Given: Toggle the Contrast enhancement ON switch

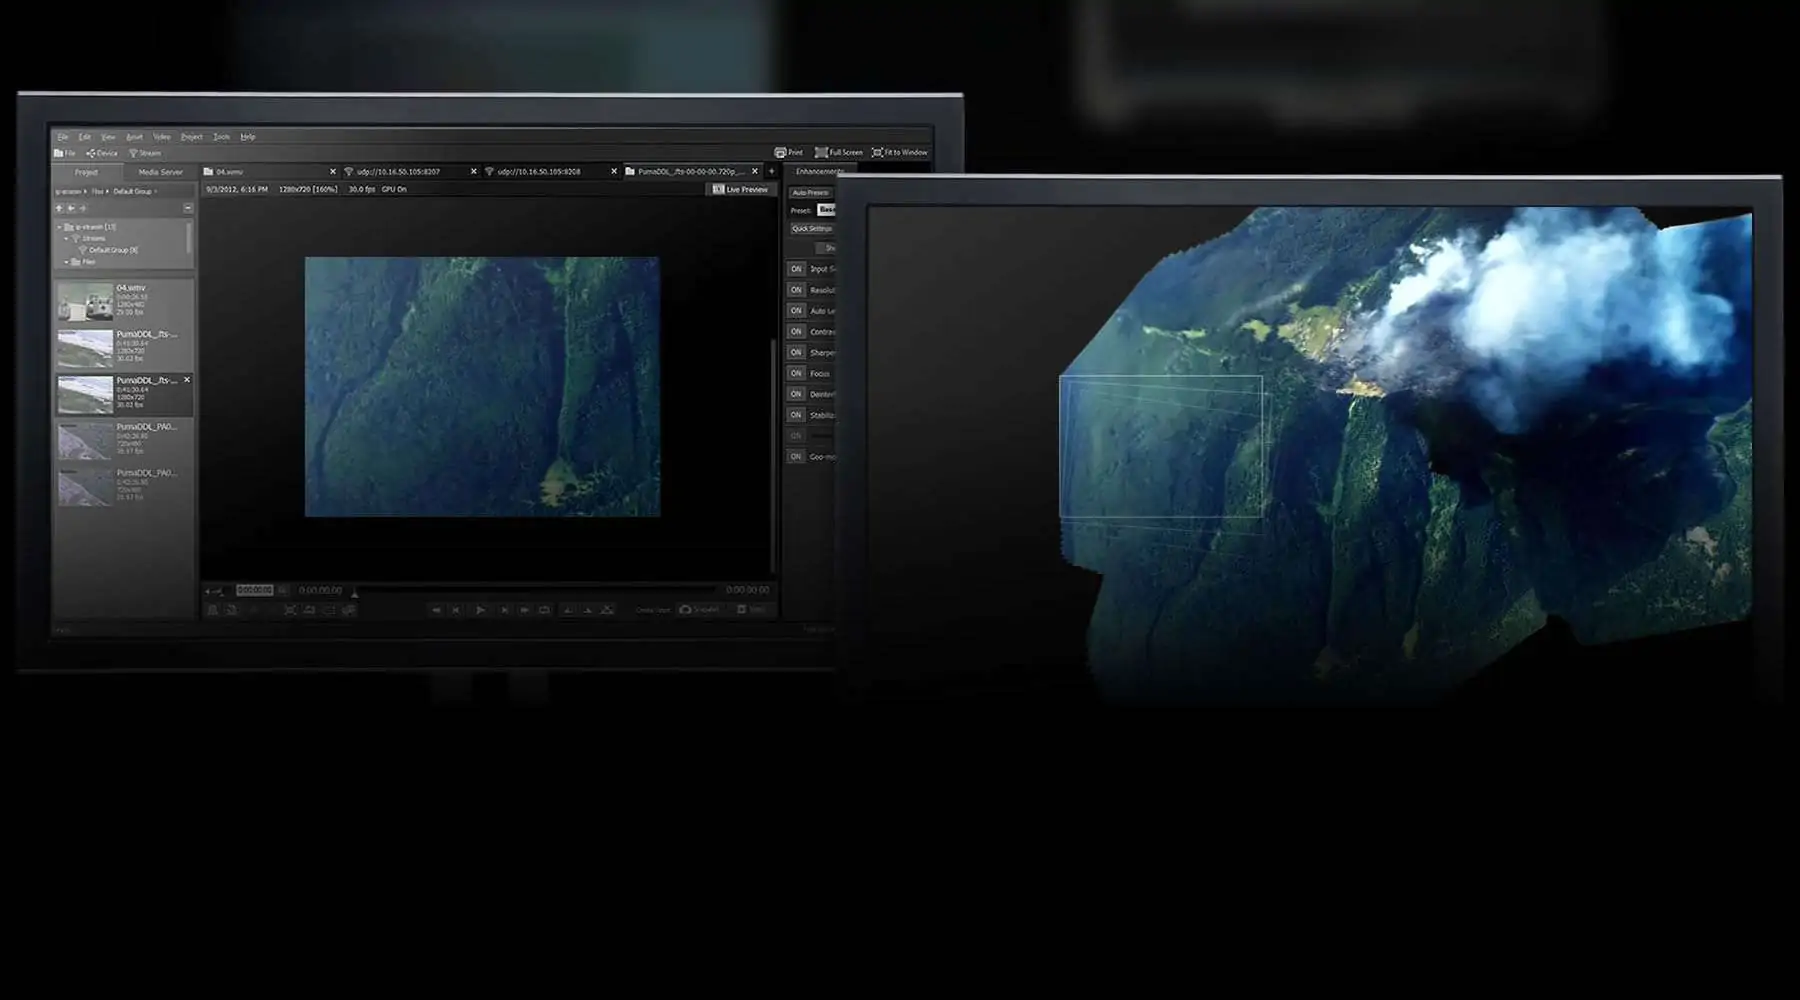Looking at the screenshot, I should coord(796,331).
